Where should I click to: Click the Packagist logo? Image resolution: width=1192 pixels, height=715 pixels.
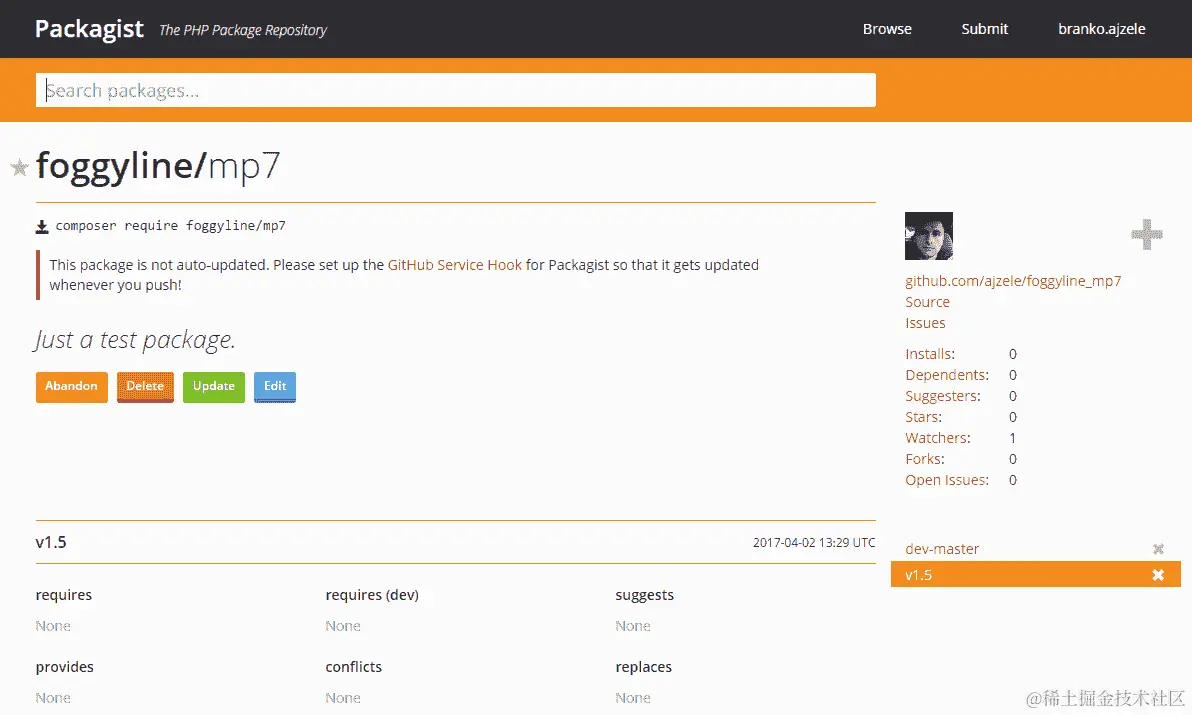[89, 29]
